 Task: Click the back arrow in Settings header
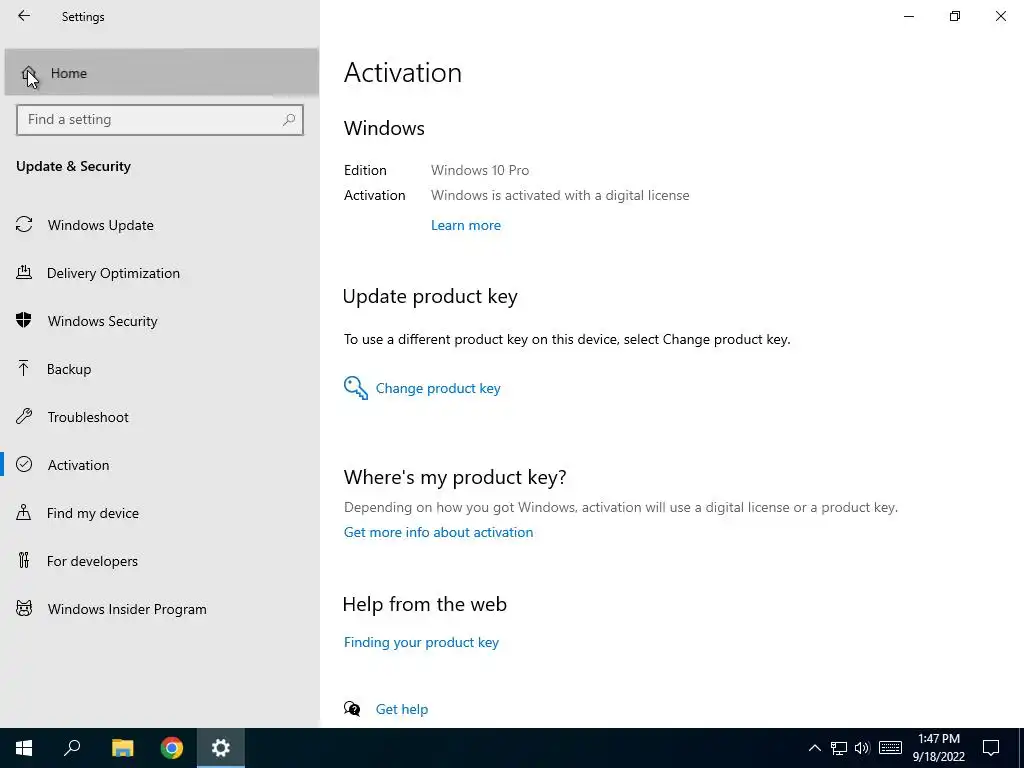pos(24,16)
